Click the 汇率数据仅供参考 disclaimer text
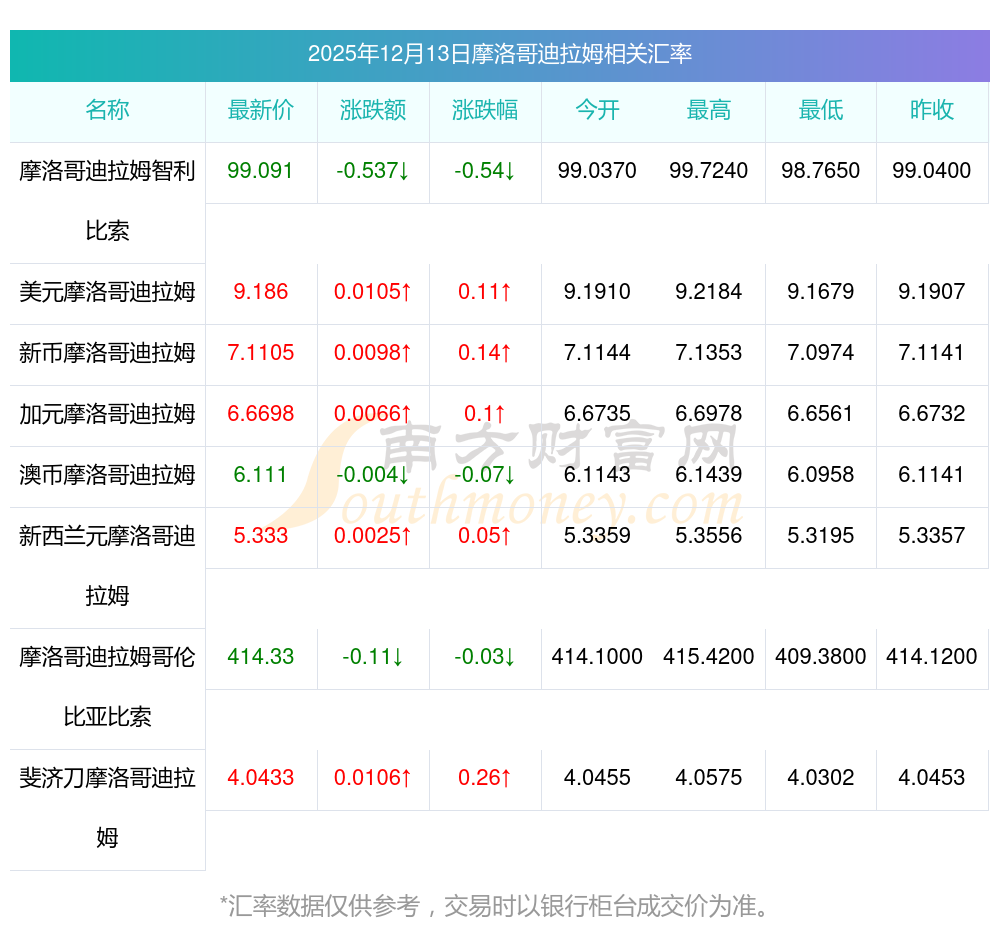1000x937 pixels. coord(497,906)
